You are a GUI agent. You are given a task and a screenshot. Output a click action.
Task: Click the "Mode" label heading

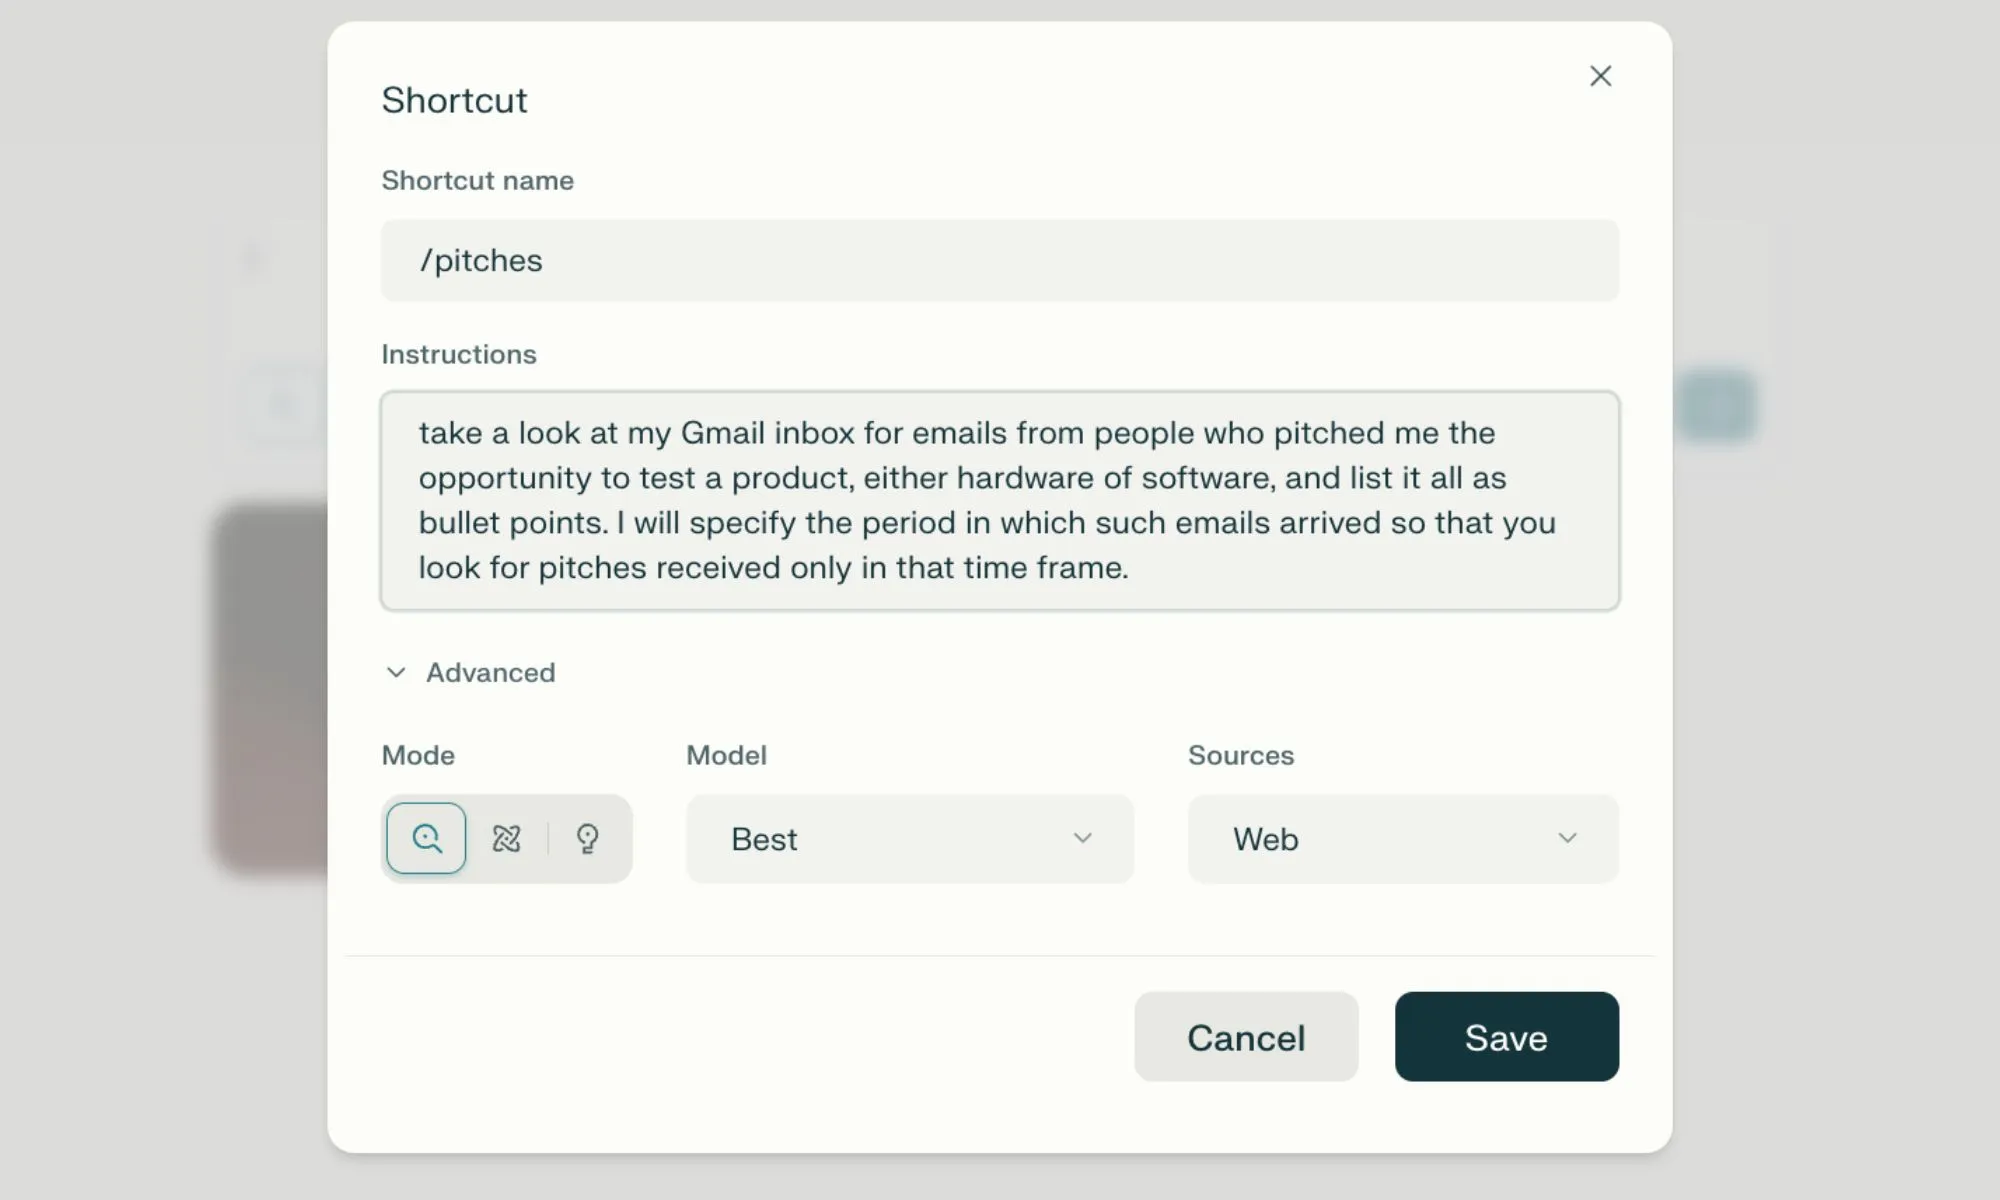pyautogui.click(x=418, y=756)
